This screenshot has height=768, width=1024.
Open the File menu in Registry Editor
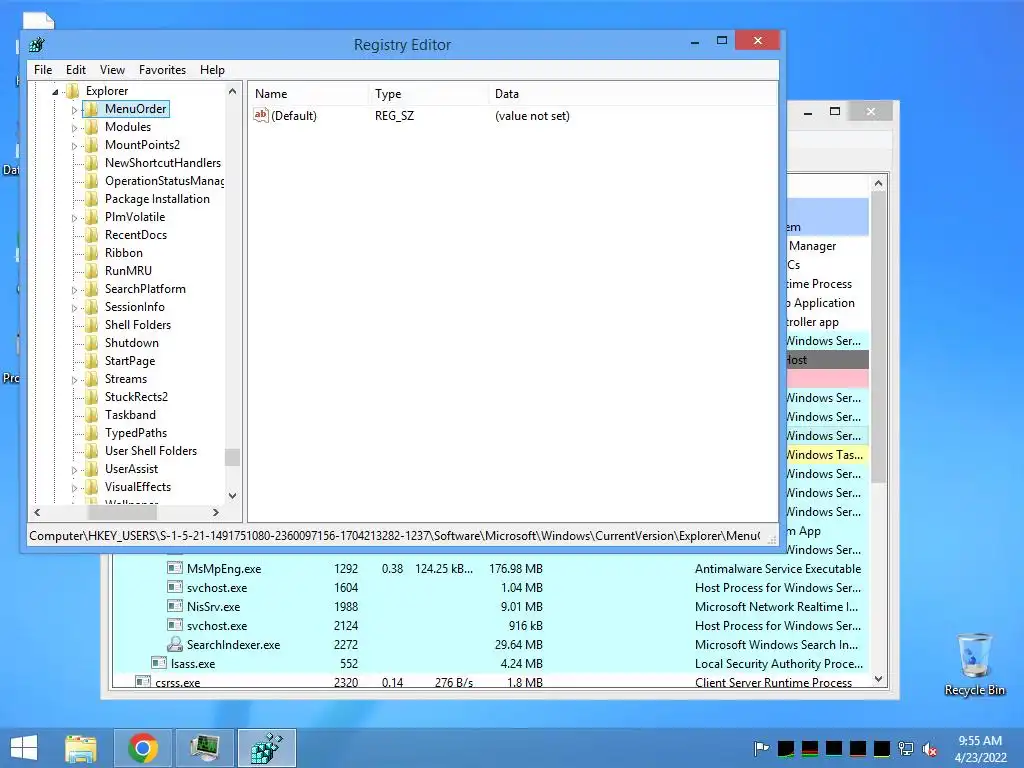[43, 70]
